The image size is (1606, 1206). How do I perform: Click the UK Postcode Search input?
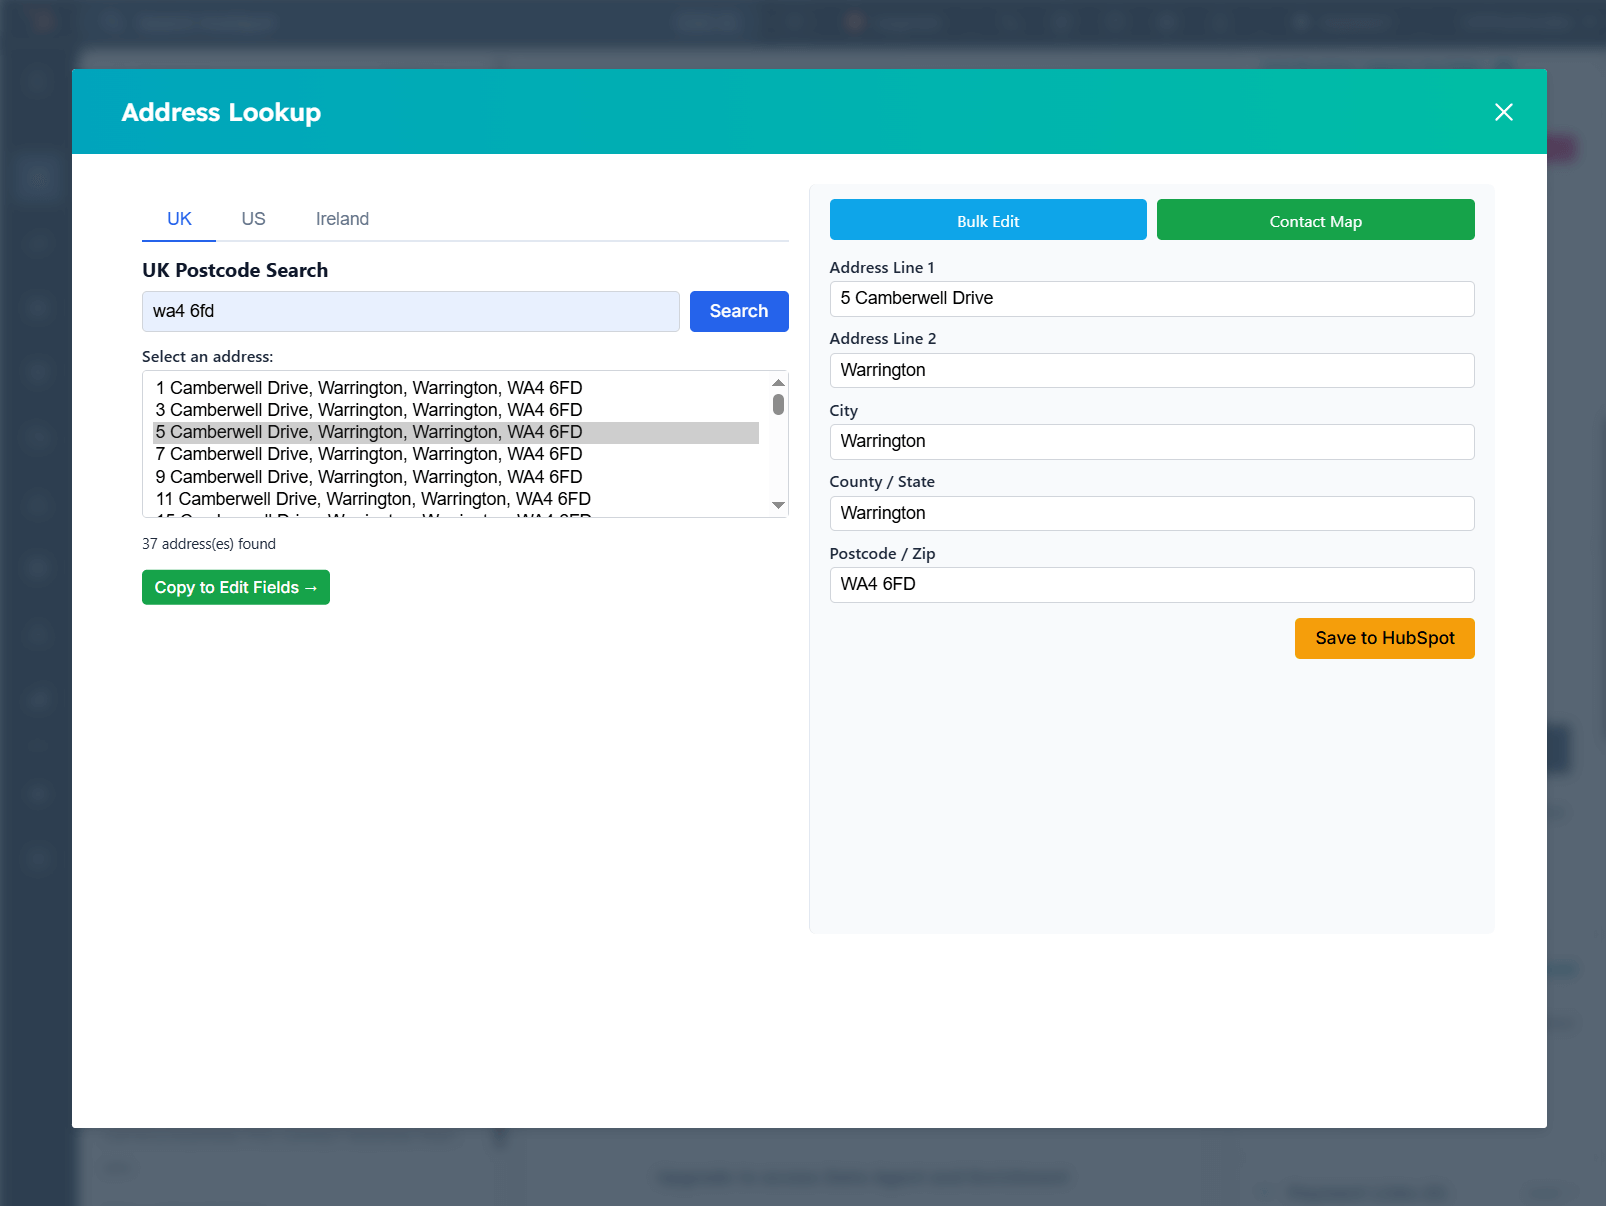(x=410, y=311)
